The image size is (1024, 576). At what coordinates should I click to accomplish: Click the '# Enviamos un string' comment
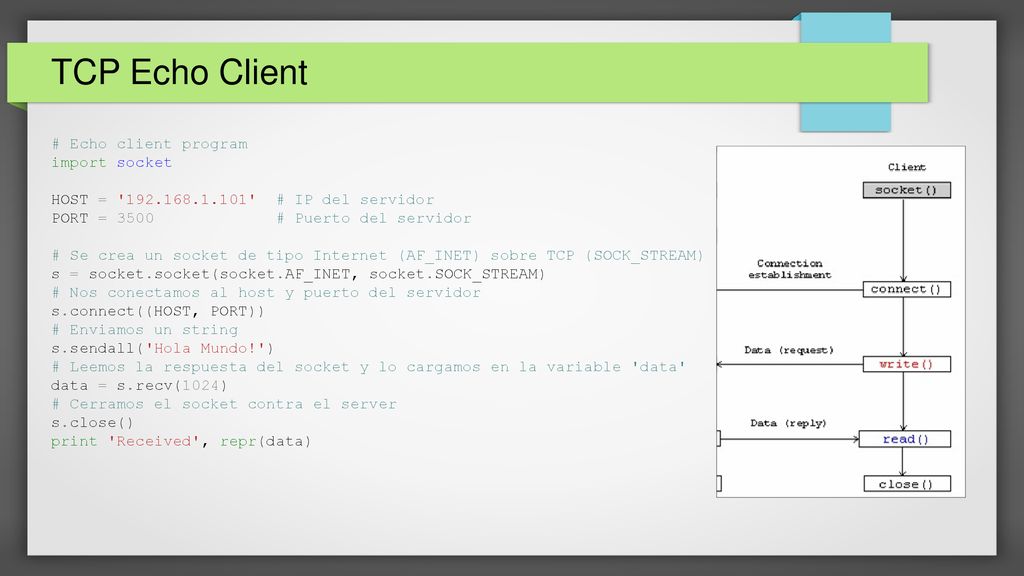coord(144,330)
